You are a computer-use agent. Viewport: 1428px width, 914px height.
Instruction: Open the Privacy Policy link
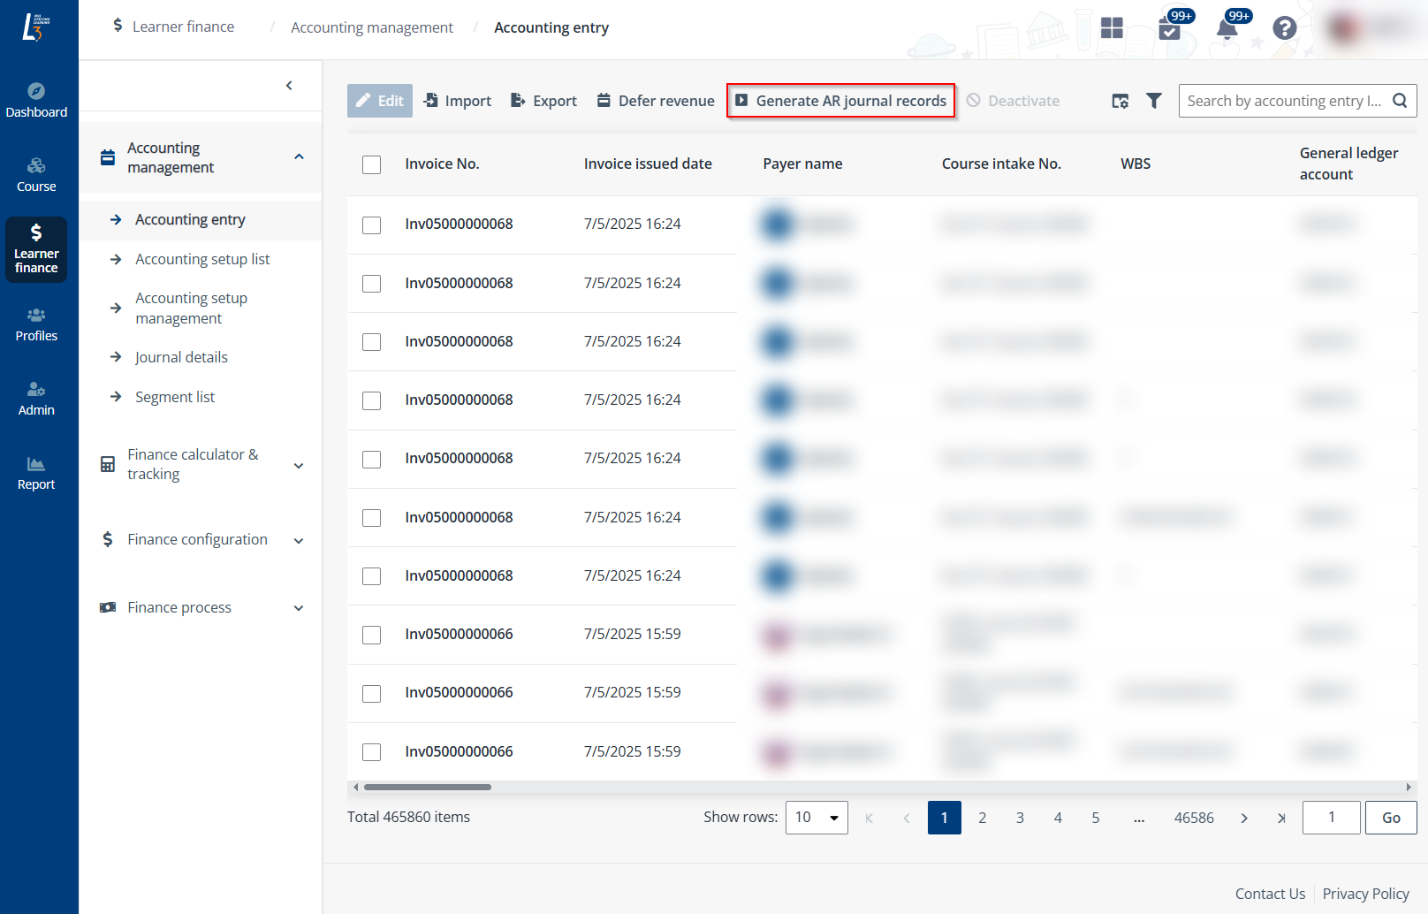[1366, 893]
